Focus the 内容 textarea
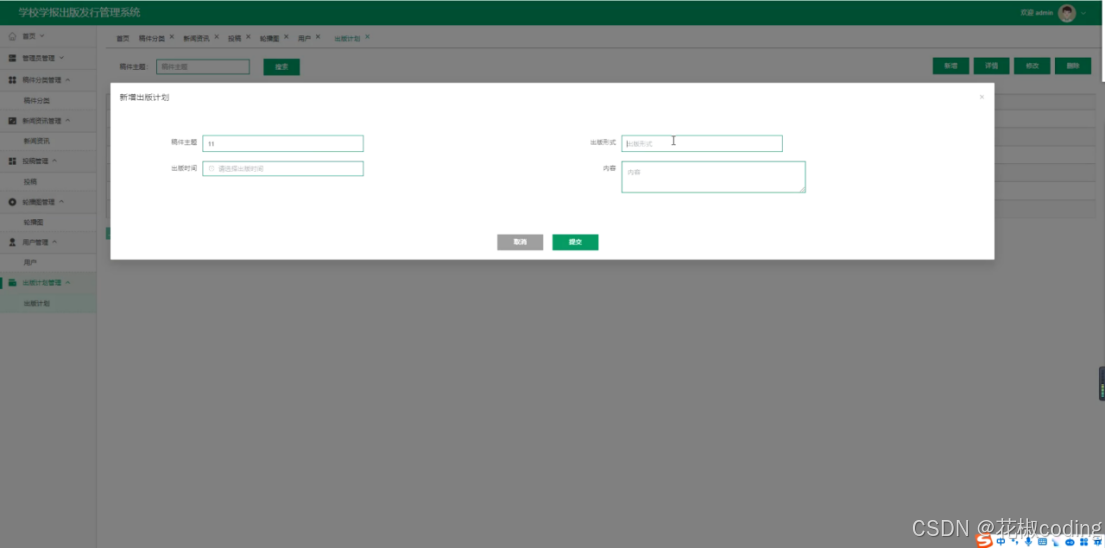This screenshot has height=549, width=1106. [x=713, y=176]
